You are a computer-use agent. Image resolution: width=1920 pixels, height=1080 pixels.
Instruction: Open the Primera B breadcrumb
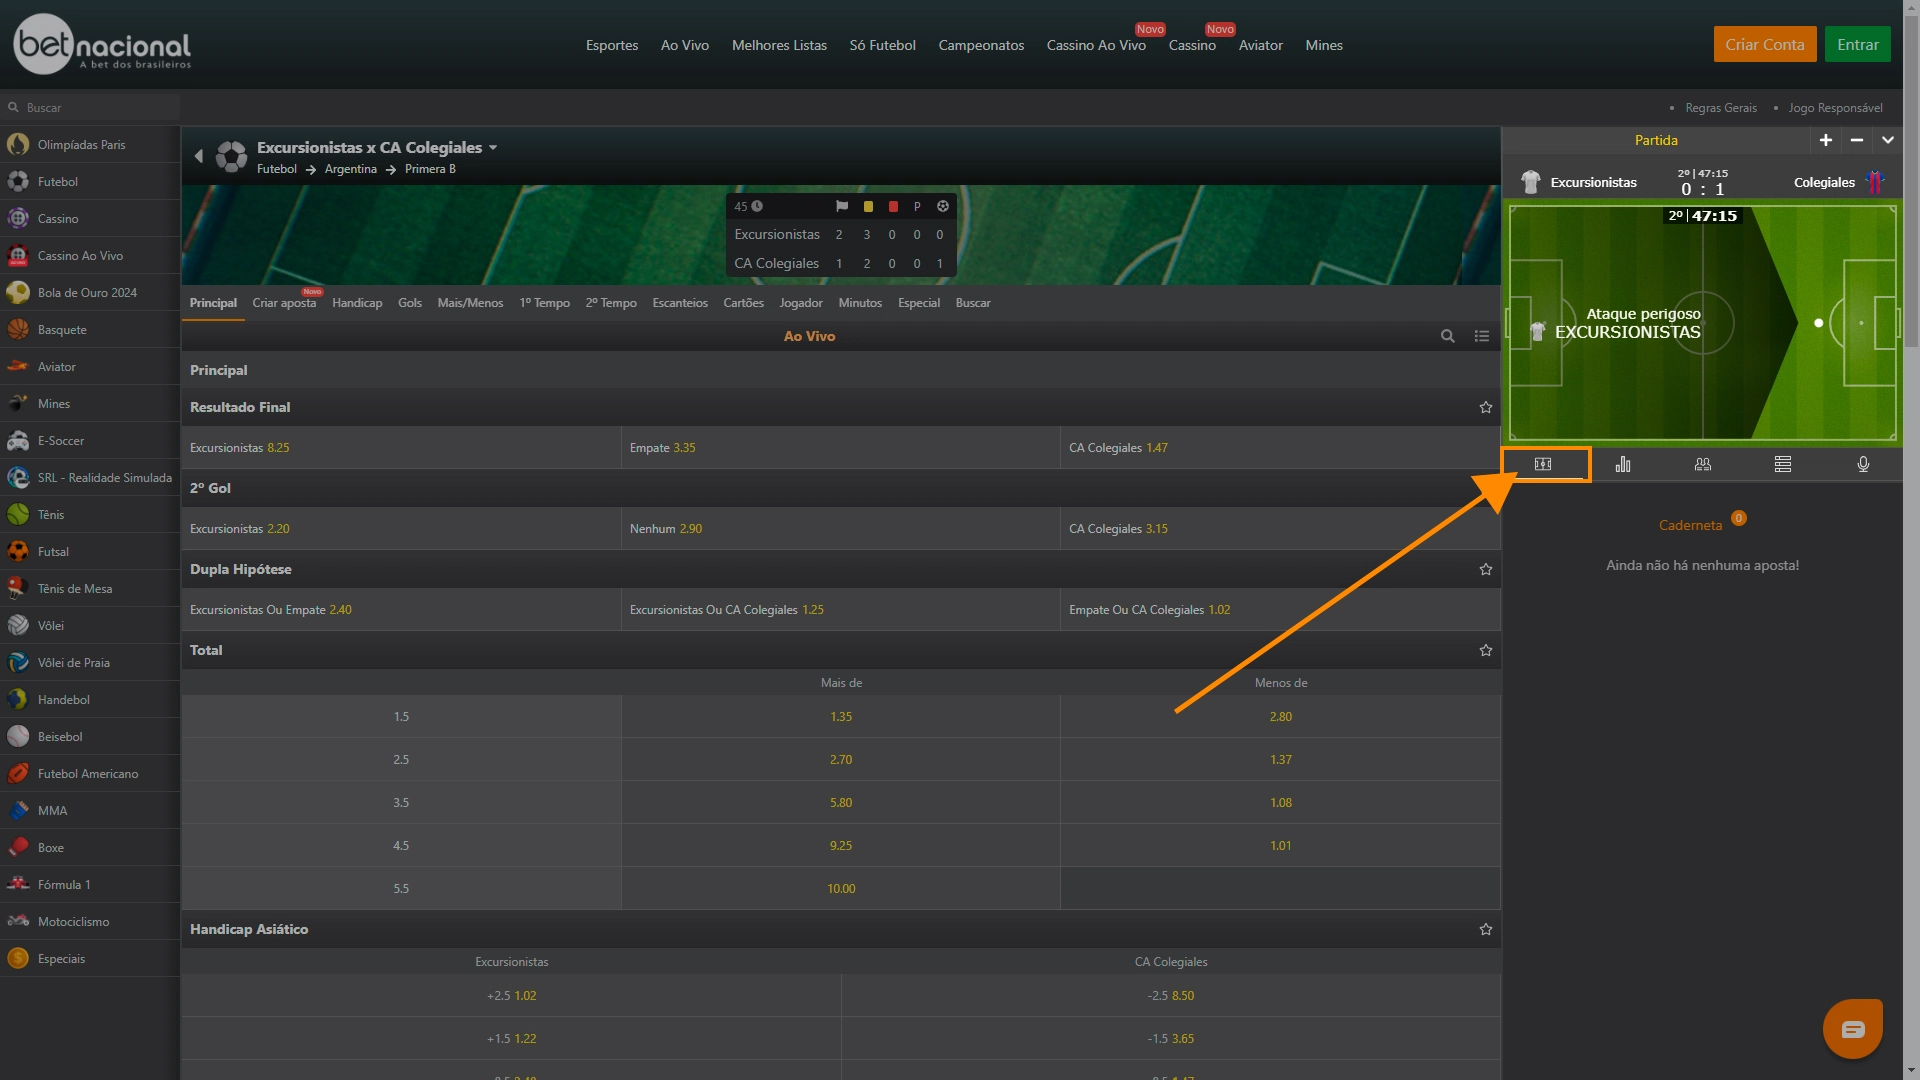tap(430, 169)
